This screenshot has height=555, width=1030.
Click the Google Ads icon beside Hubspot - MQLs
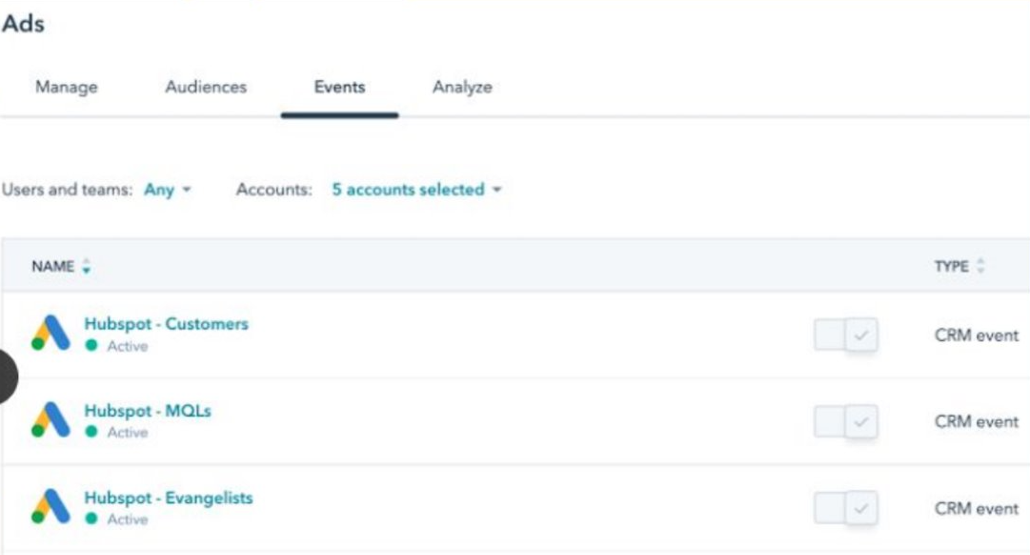click(51, 420)
